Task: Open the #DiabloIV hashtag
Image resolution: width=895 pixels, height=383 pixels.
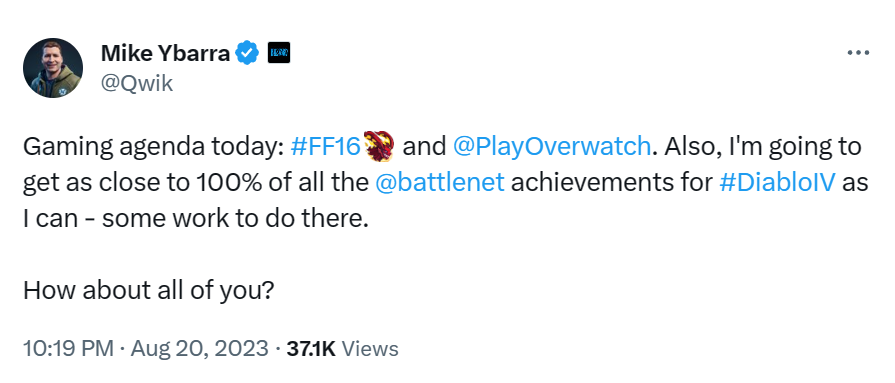Action: pyautogui.click(x=778, y=183)
